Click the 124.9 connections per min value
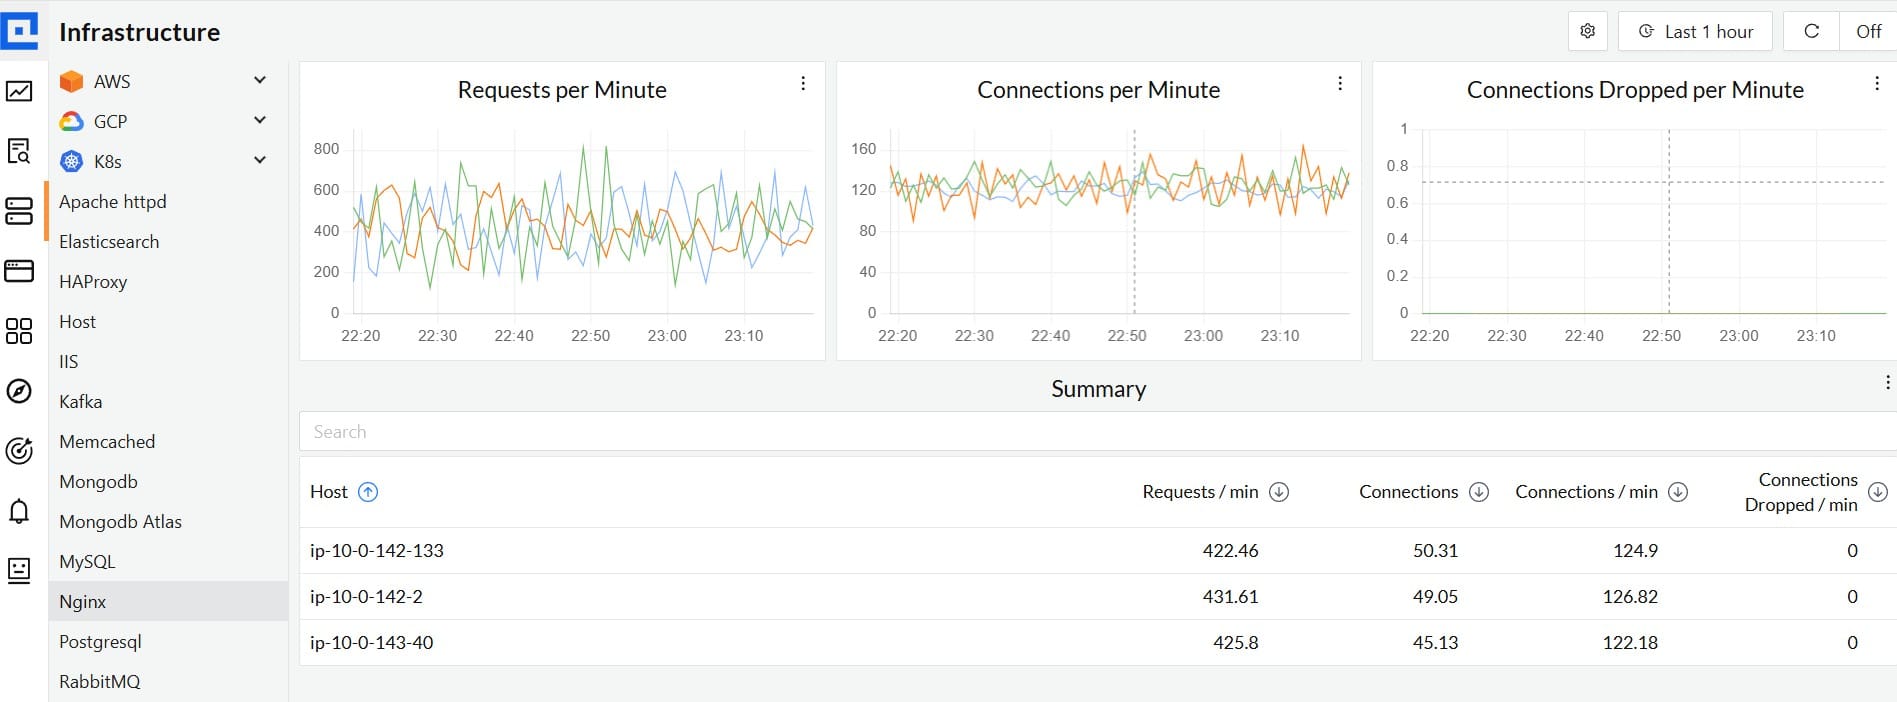The image size is (1897, 702). point(1635,550)
